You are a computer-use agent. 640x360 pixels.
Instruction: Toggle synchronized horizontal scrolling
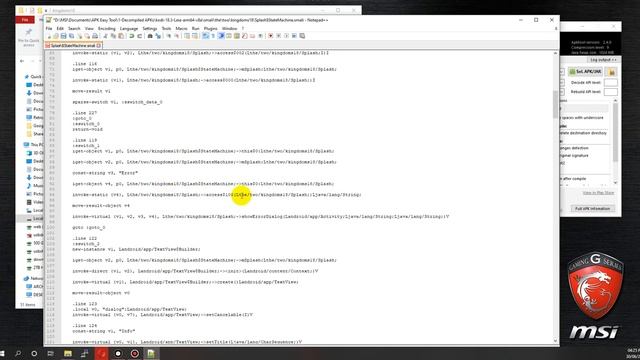pos(195,36)
